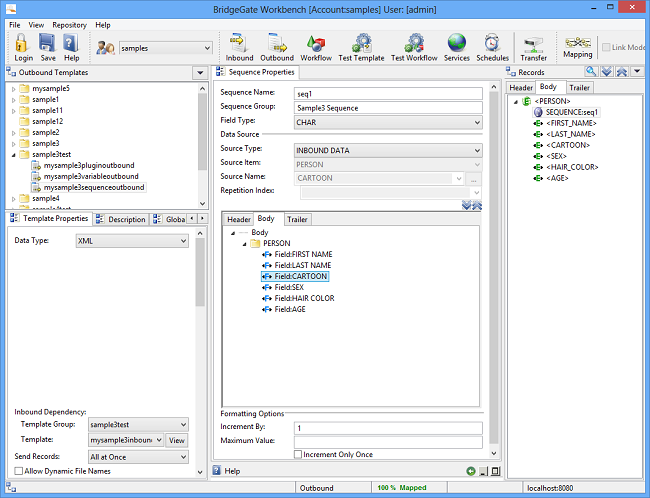Maximize the Help panel
Viewport: 650px width, 498px height.
pyautogui.click(x=495, y=471)
